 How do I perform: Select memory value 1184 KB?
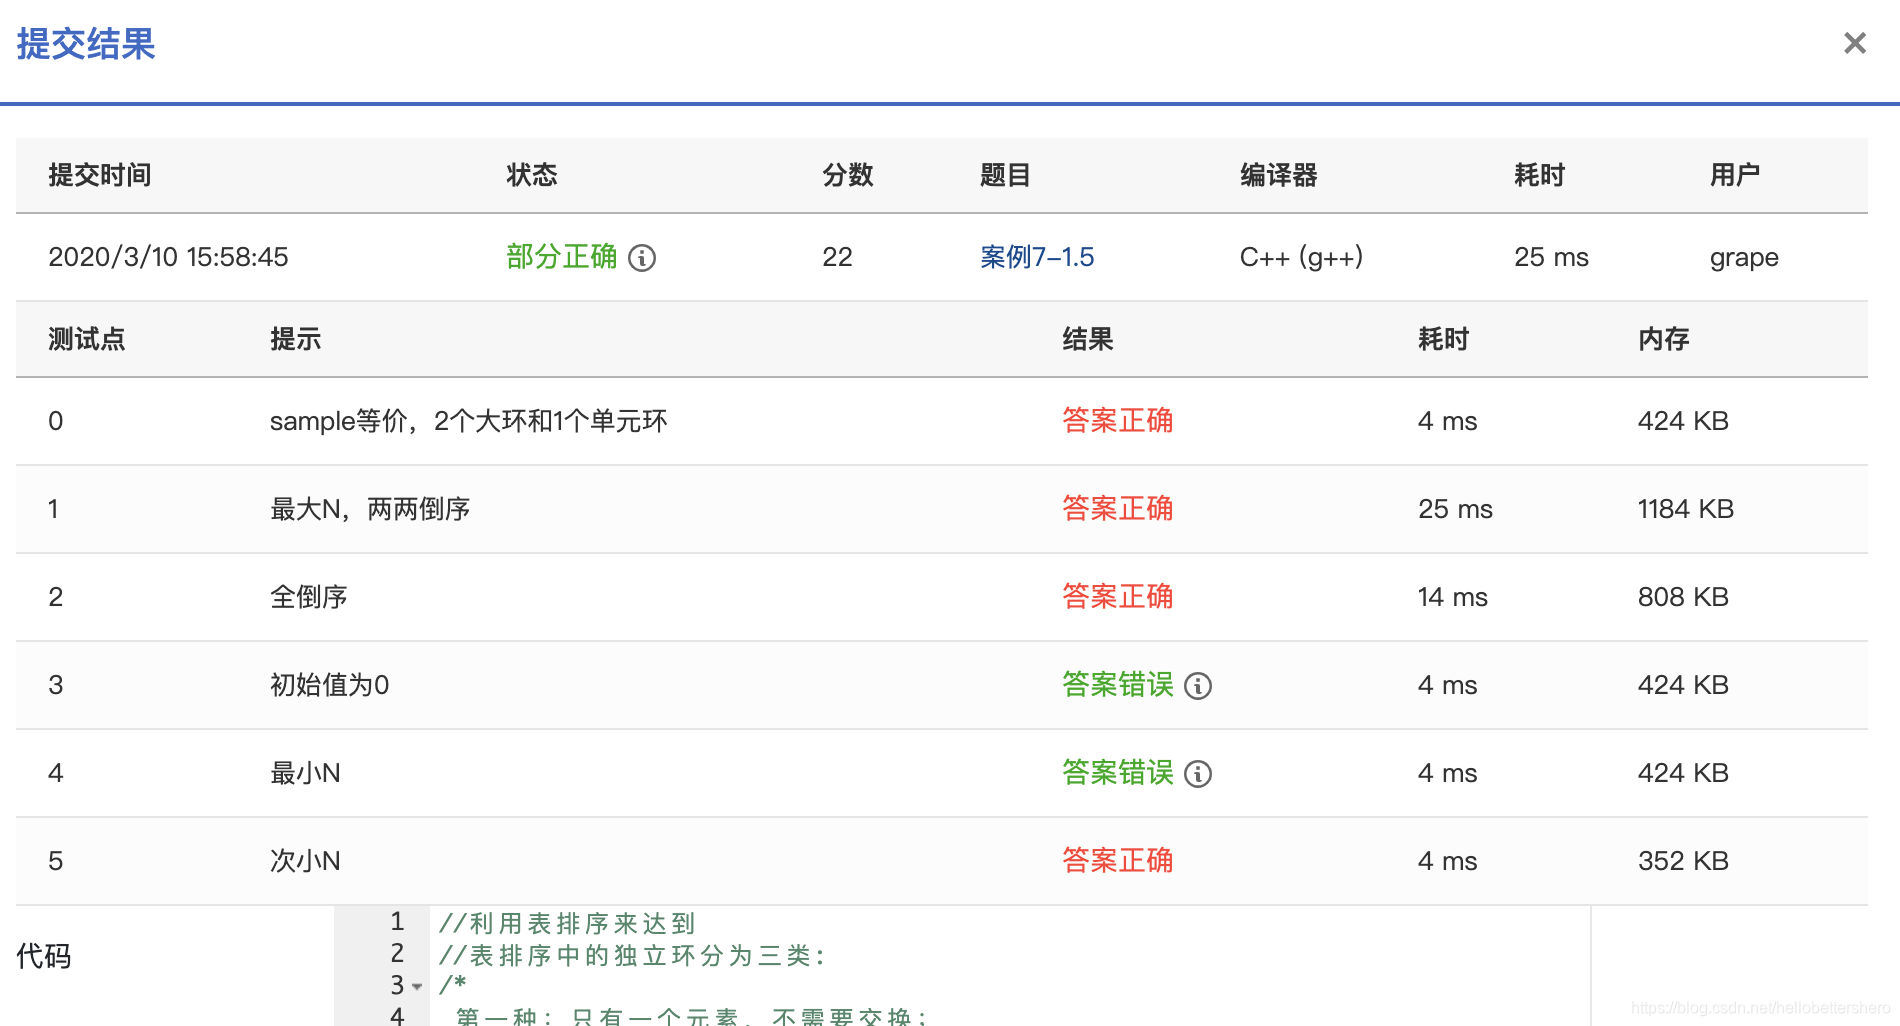[1685, 509]
